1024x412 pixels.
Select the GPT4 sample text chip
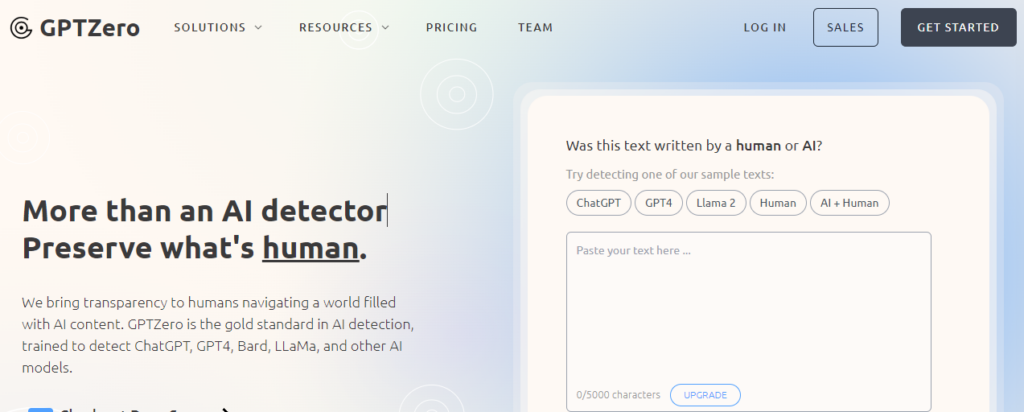(658, 203)
